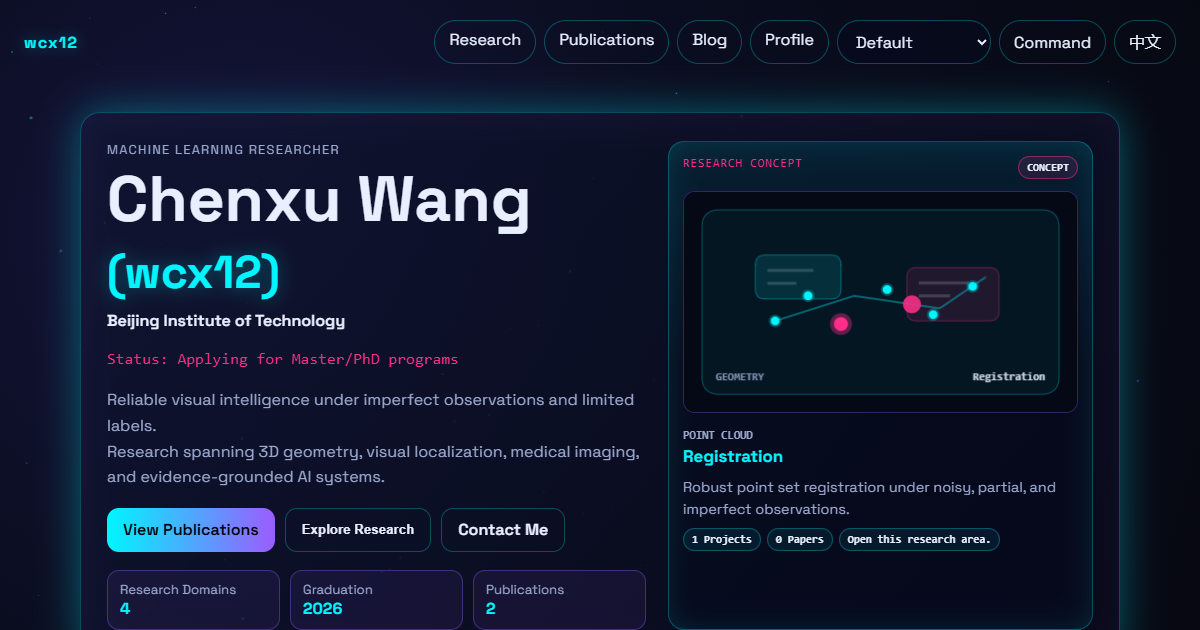Viewport: 1200px width, 630px height.
Task: Expand the Default theme dropdown
Action: coord(914,42)
